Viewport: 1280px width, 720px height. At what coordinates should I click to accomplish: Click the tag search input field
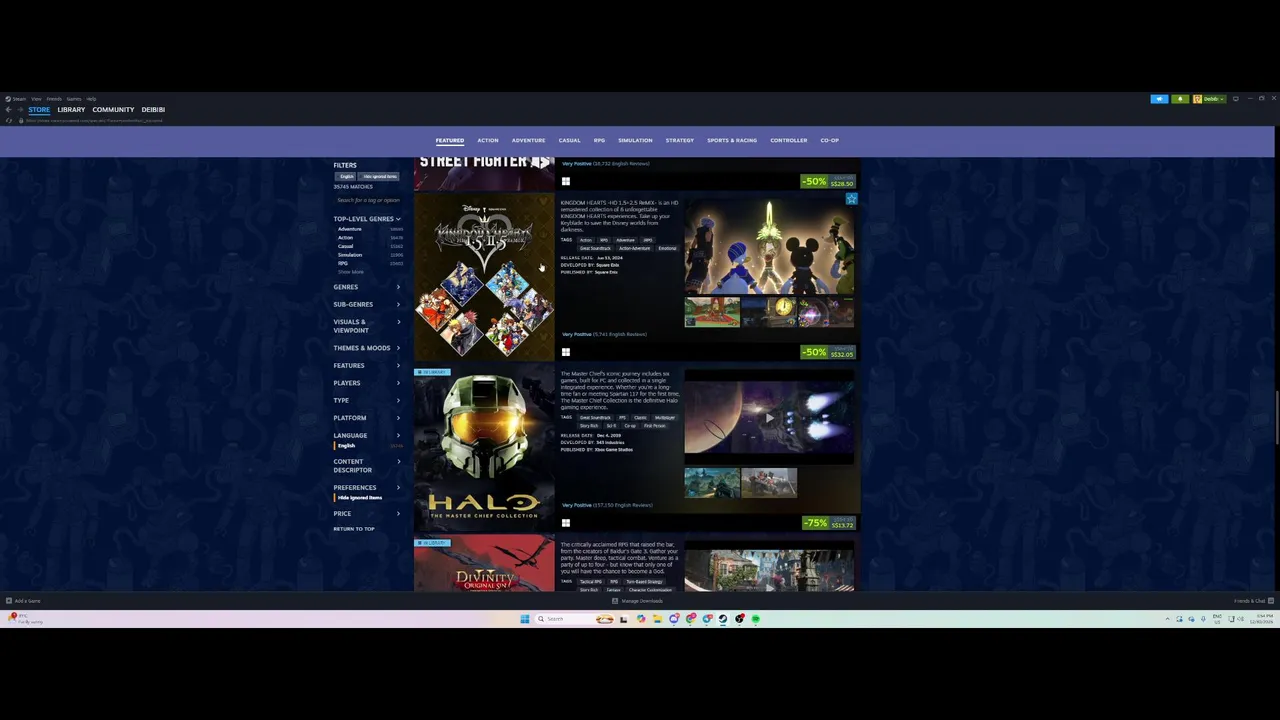(368, 200)
